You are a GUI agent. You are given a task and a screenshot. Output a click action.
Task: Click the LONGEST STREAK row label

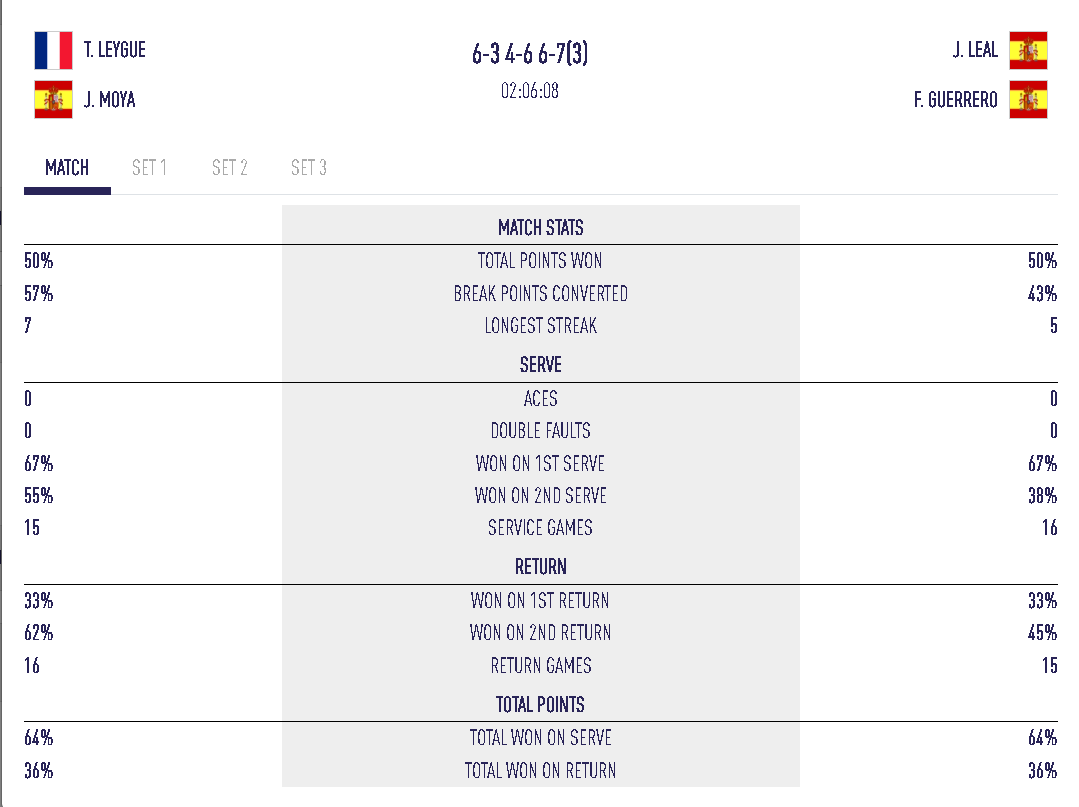tap(540, 326)
